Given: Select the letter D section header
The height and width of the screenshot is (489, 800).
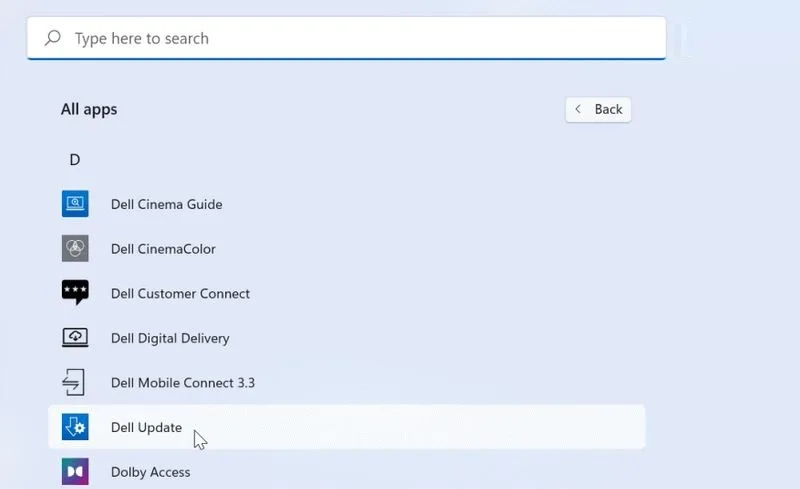Looking at the screenshot, I should point(74,160).
